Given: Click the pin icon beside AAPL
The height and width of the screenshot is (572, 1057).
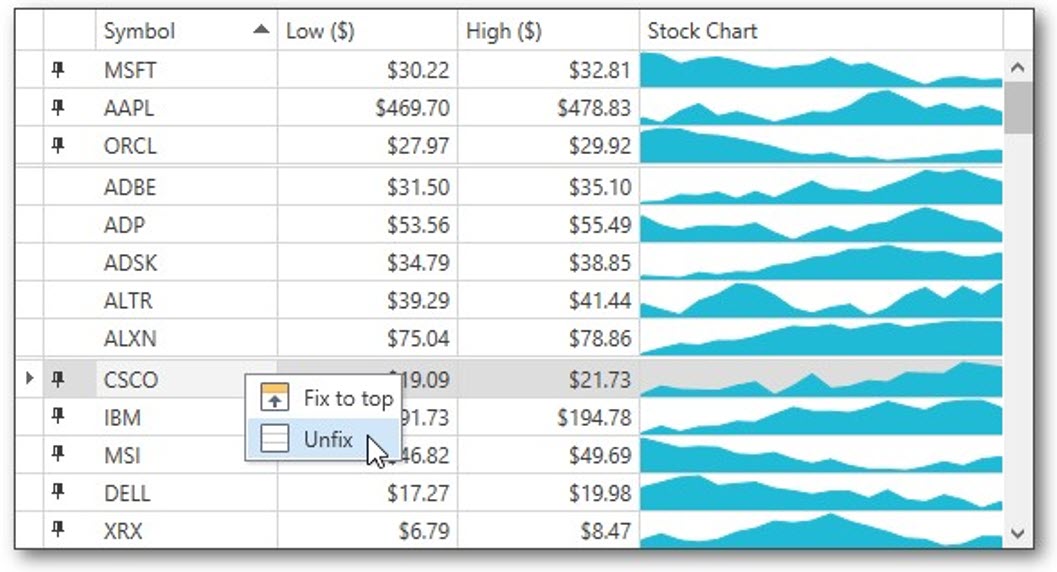Looking at the screenshot, I should click(58, 107).
